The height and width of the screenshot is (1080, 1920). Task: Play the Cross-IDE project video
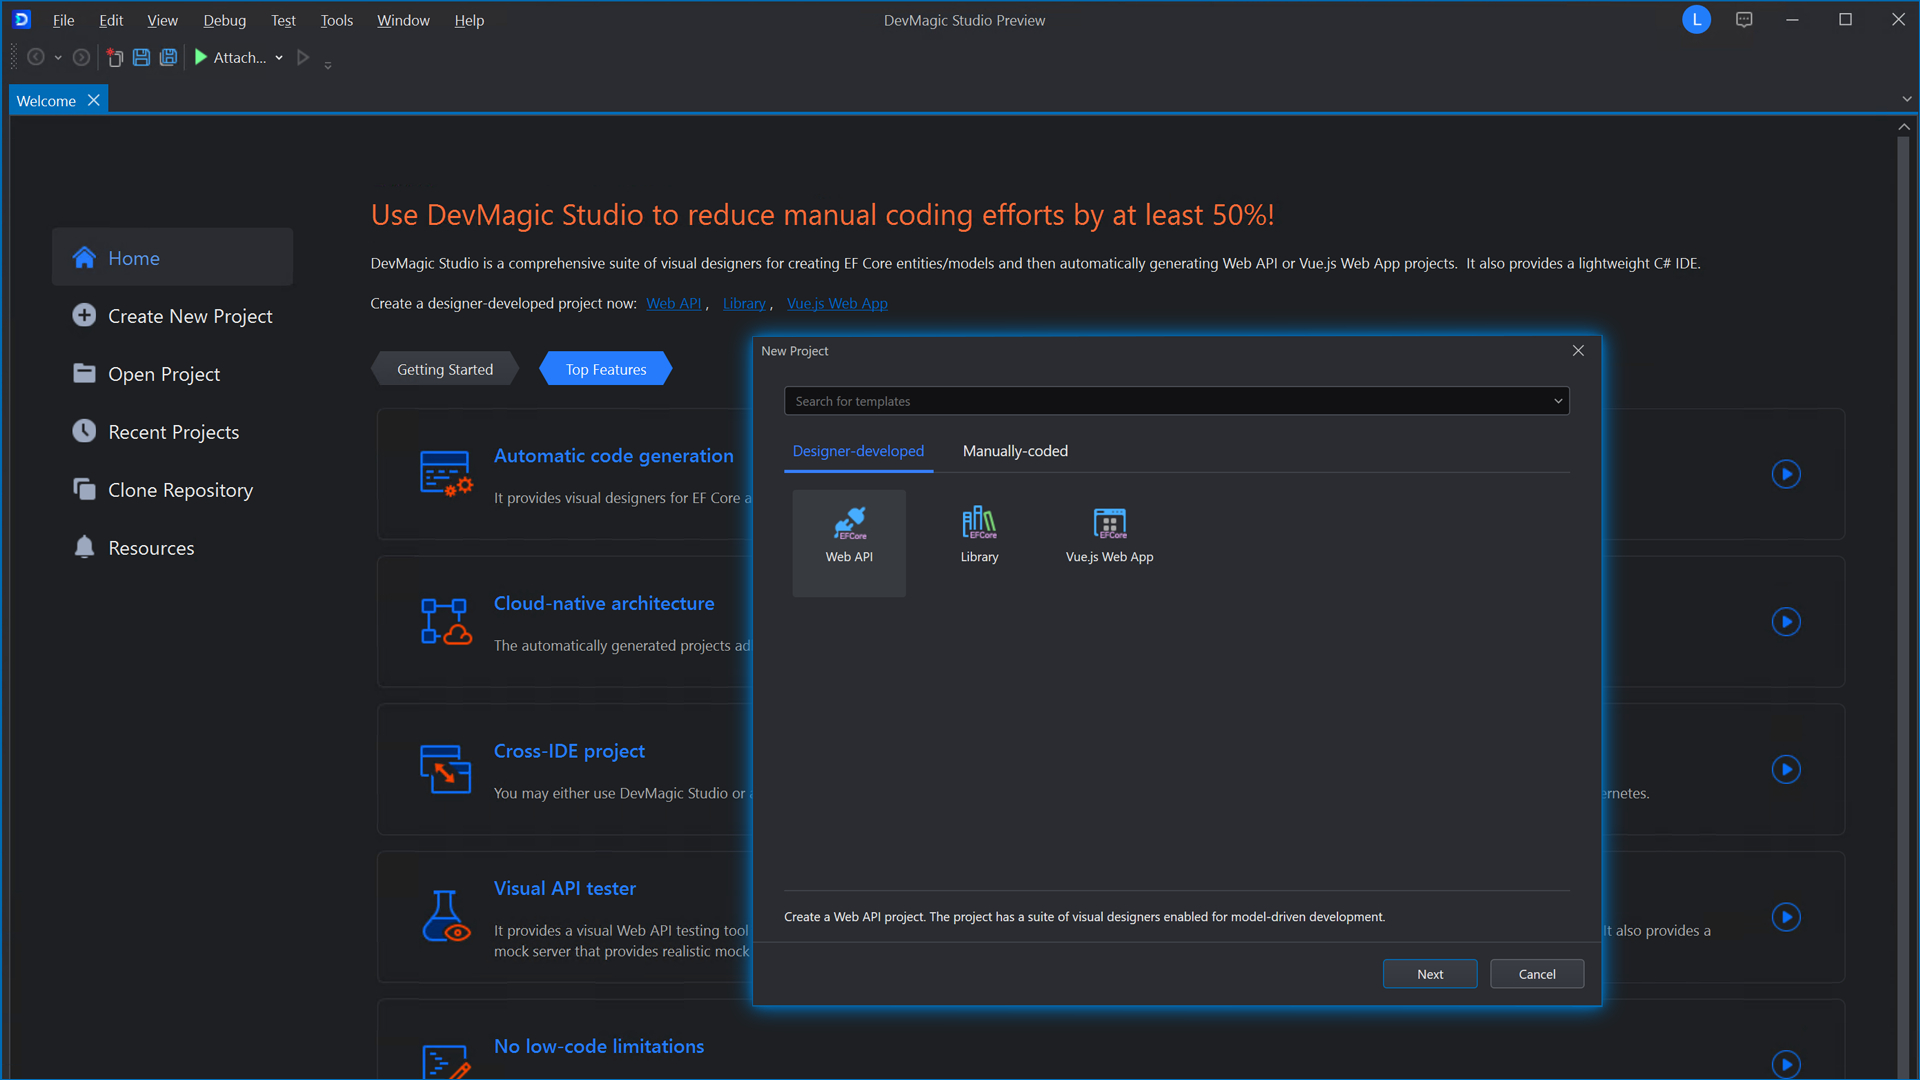point(1786,769)
